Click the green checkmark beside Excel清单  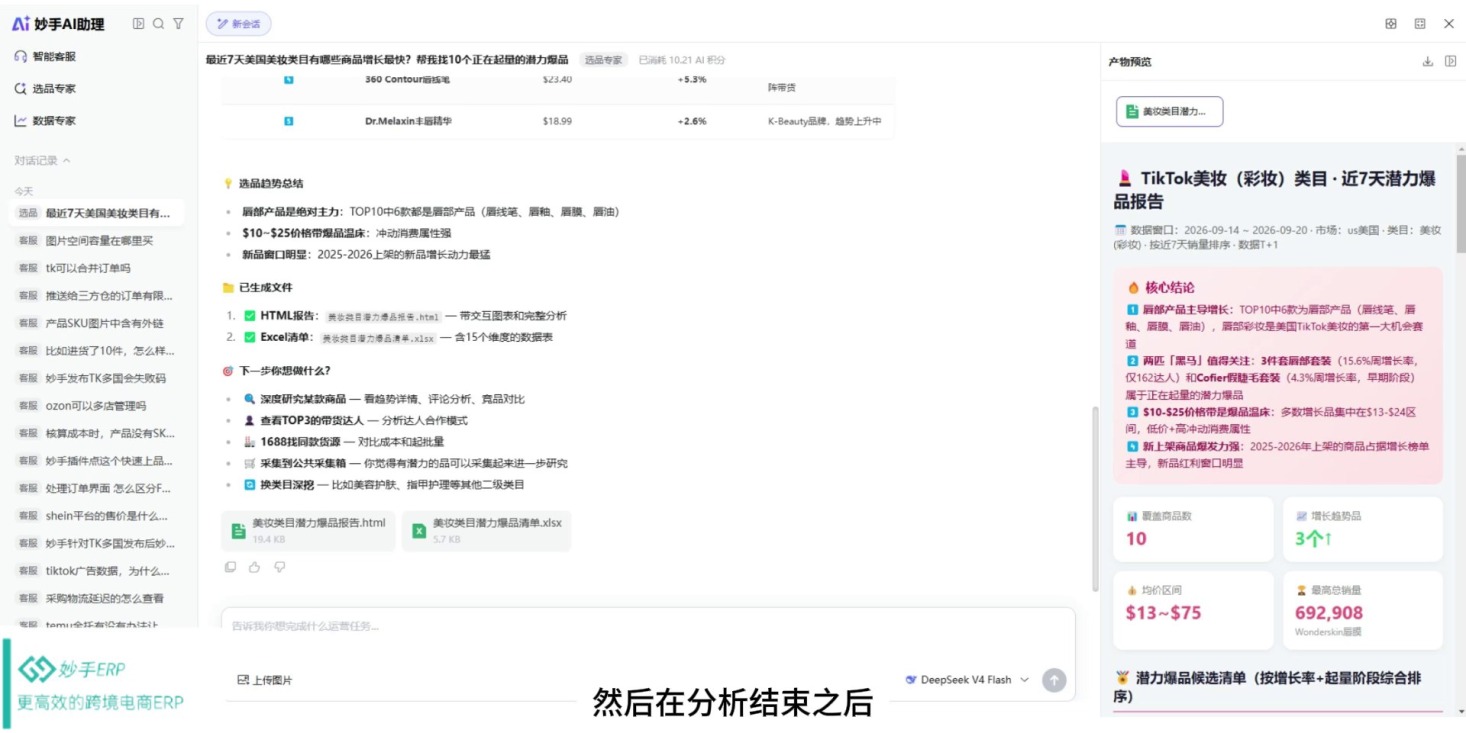(x=250, y=337)
